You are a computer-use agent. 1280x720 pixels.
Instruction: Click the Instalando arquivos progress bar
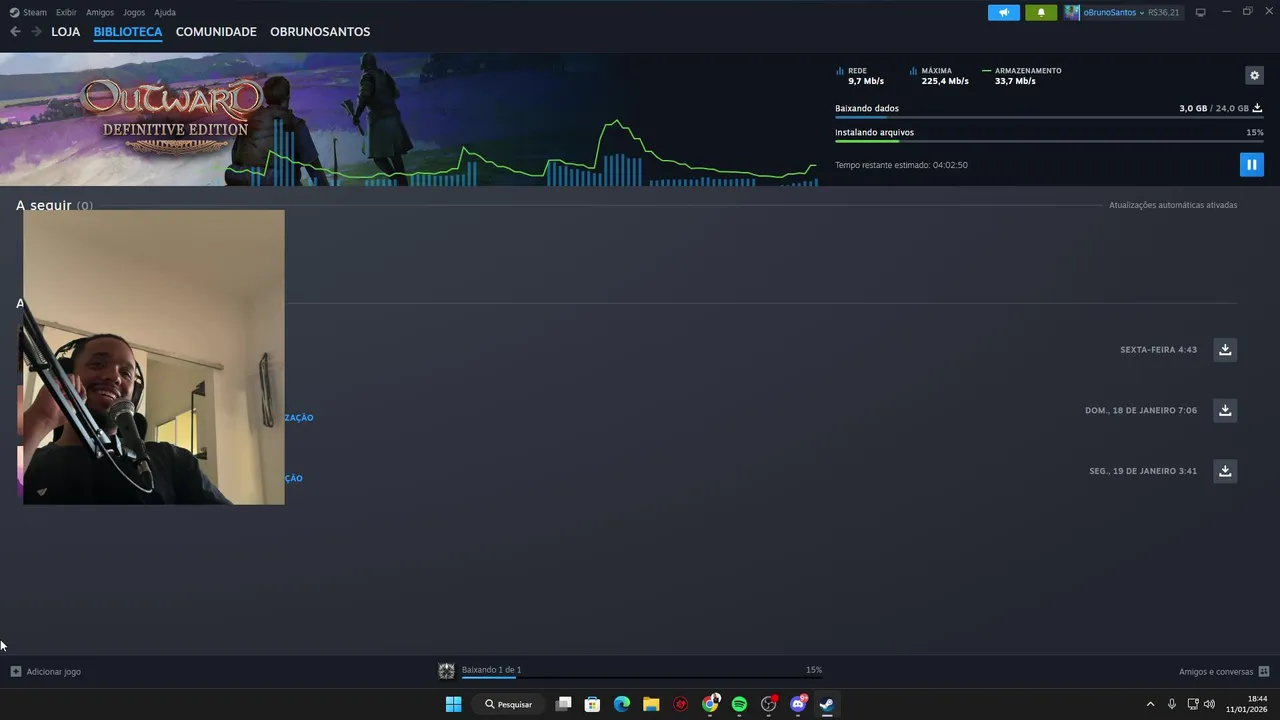(1049, 141)
